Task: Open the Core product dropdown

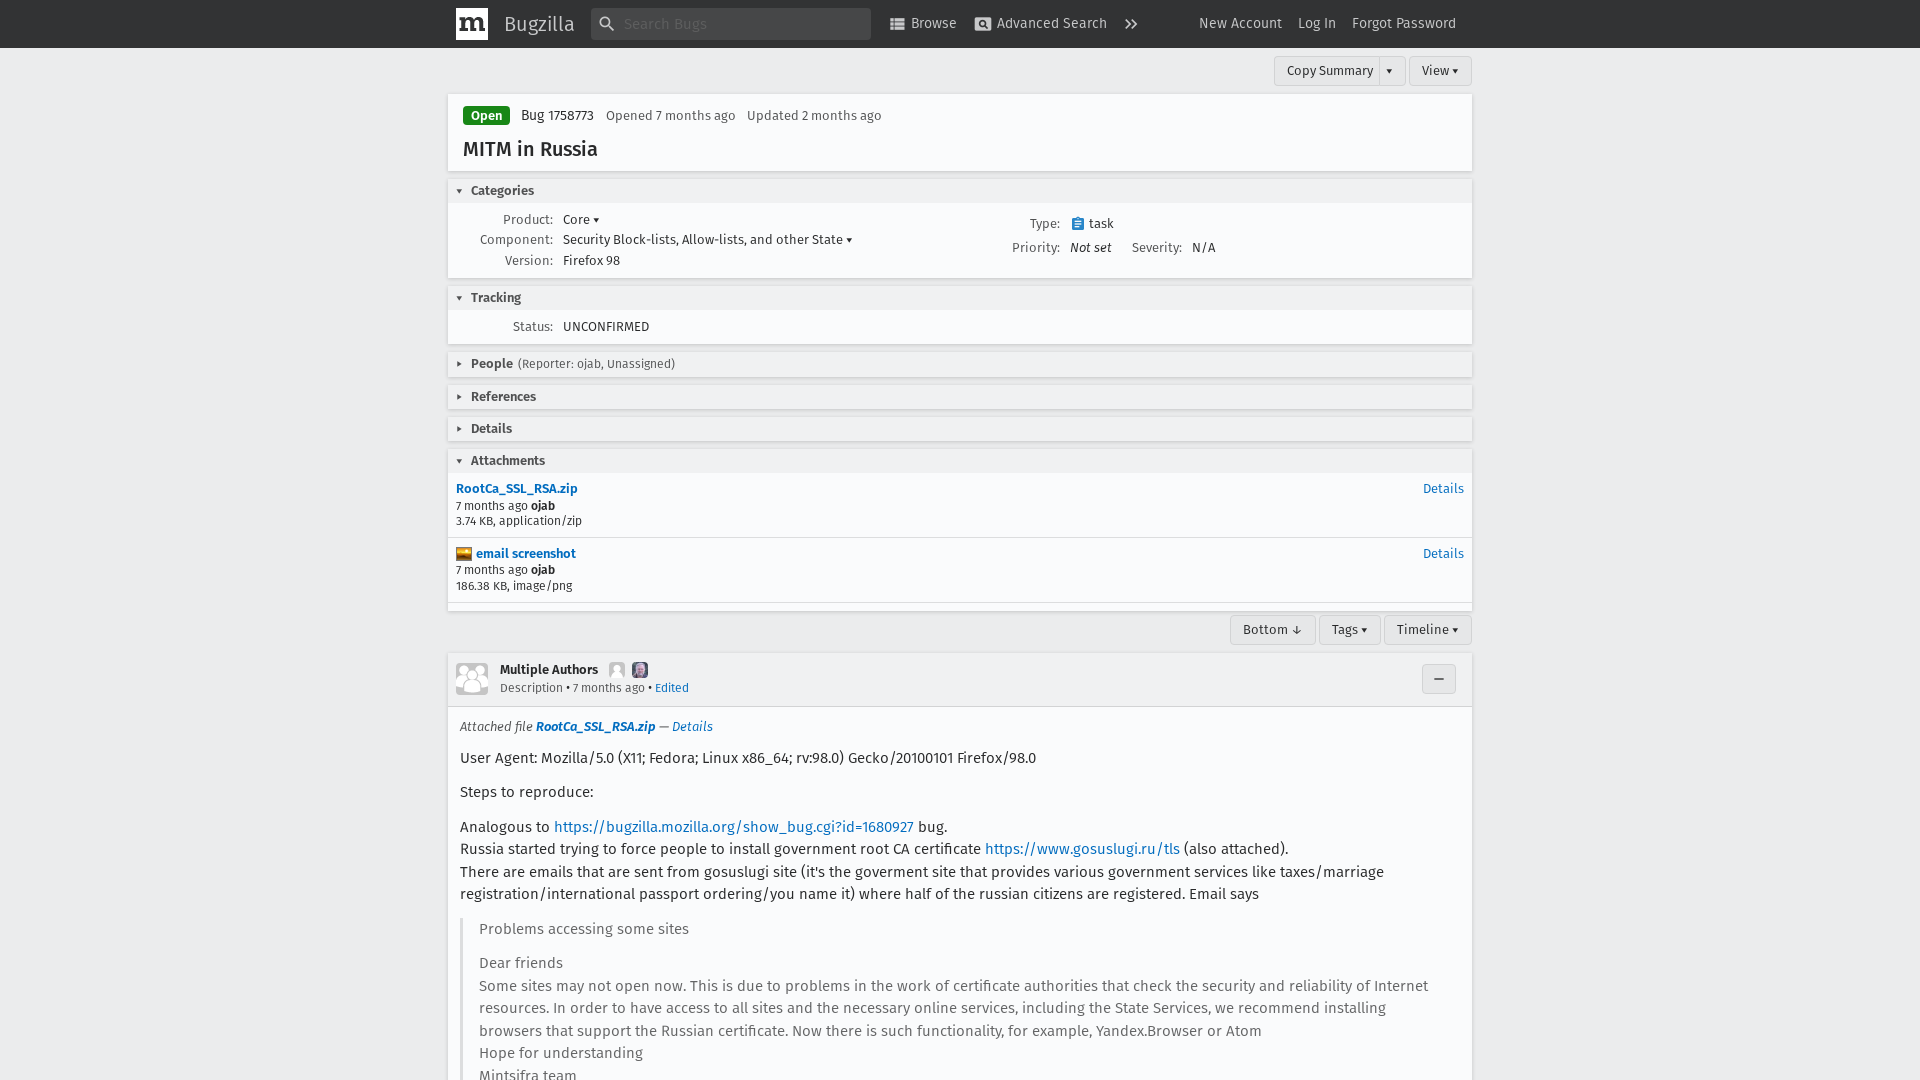Action: [x=581, y=220]
